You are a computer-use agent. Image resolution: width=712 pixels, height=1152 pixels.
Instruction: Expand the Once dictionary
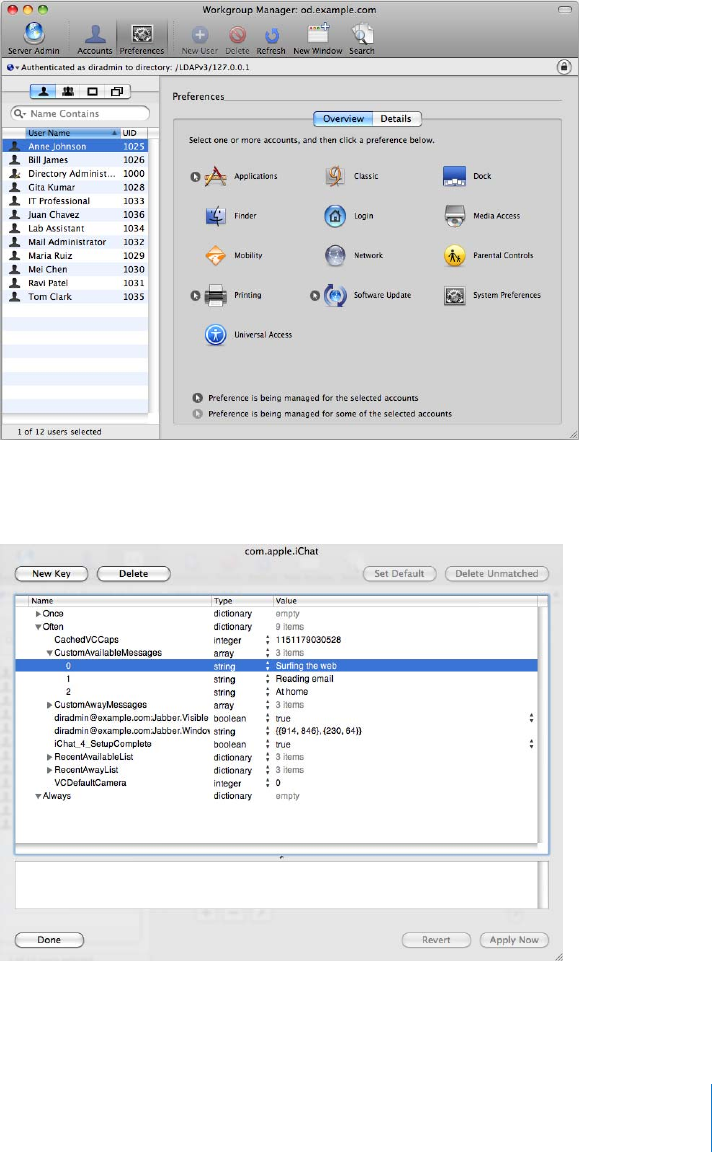38,613
